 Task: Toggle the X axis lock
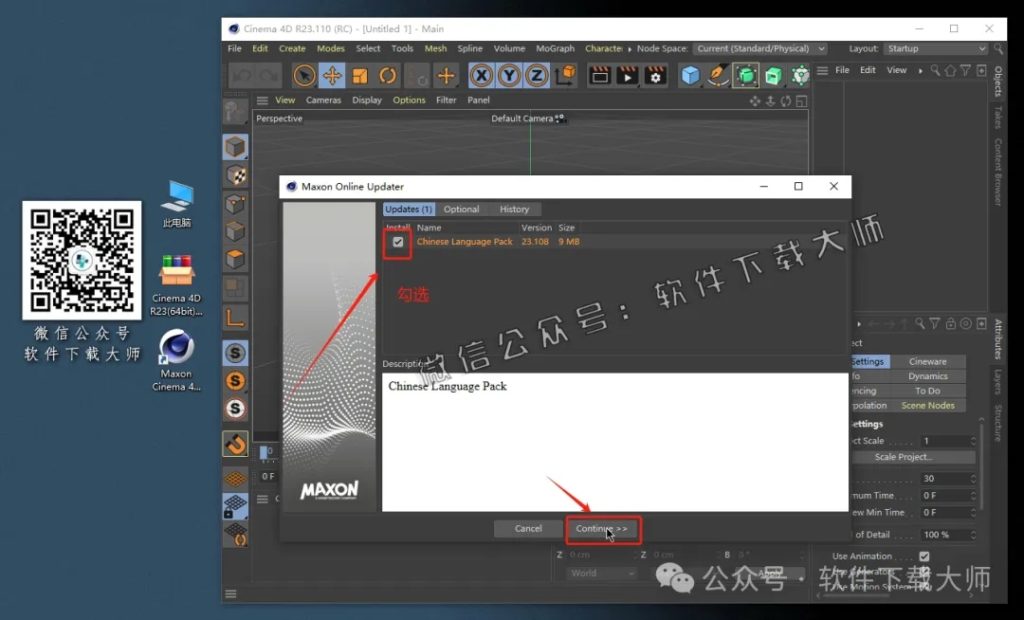pos(481,75)
